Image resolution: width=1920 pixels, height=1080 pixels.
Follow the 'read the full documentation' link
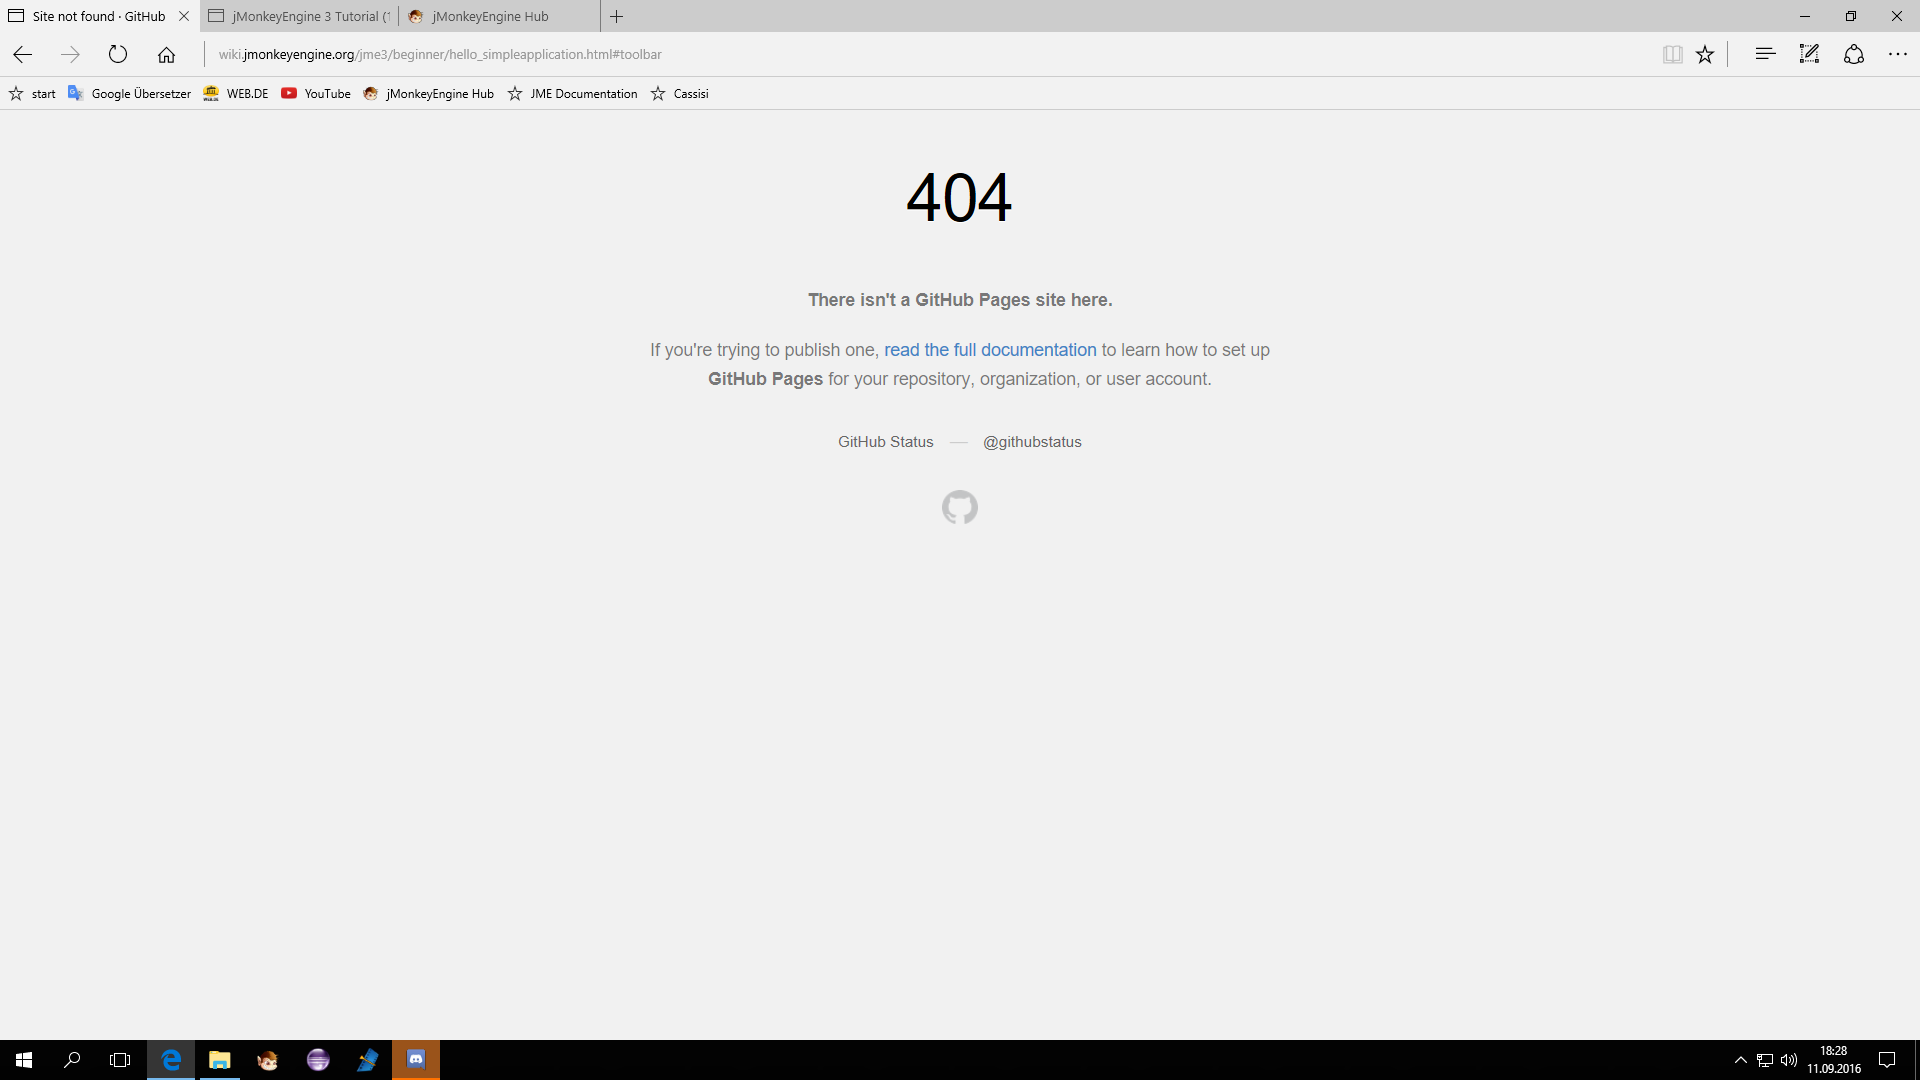pos(990,350)
